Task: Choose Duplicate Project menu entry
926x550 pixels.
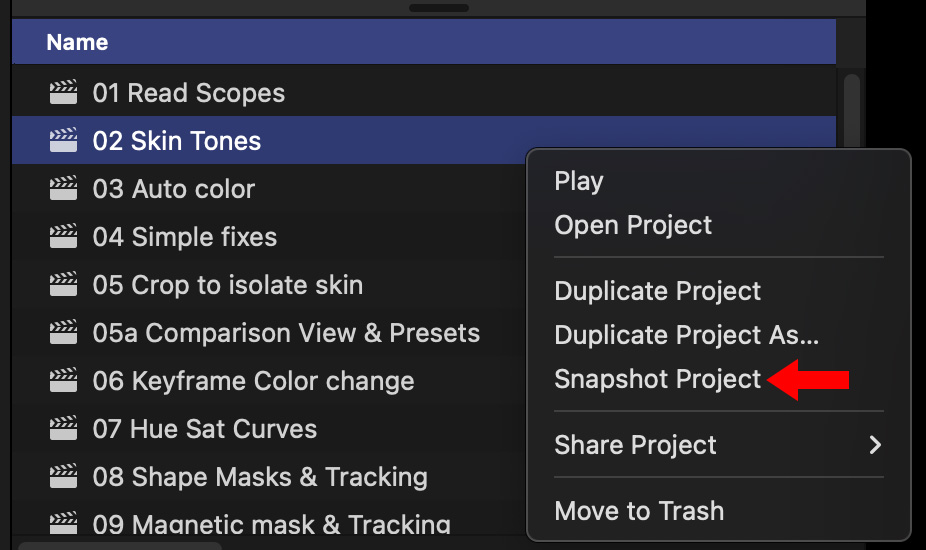Action: point(657,291)
